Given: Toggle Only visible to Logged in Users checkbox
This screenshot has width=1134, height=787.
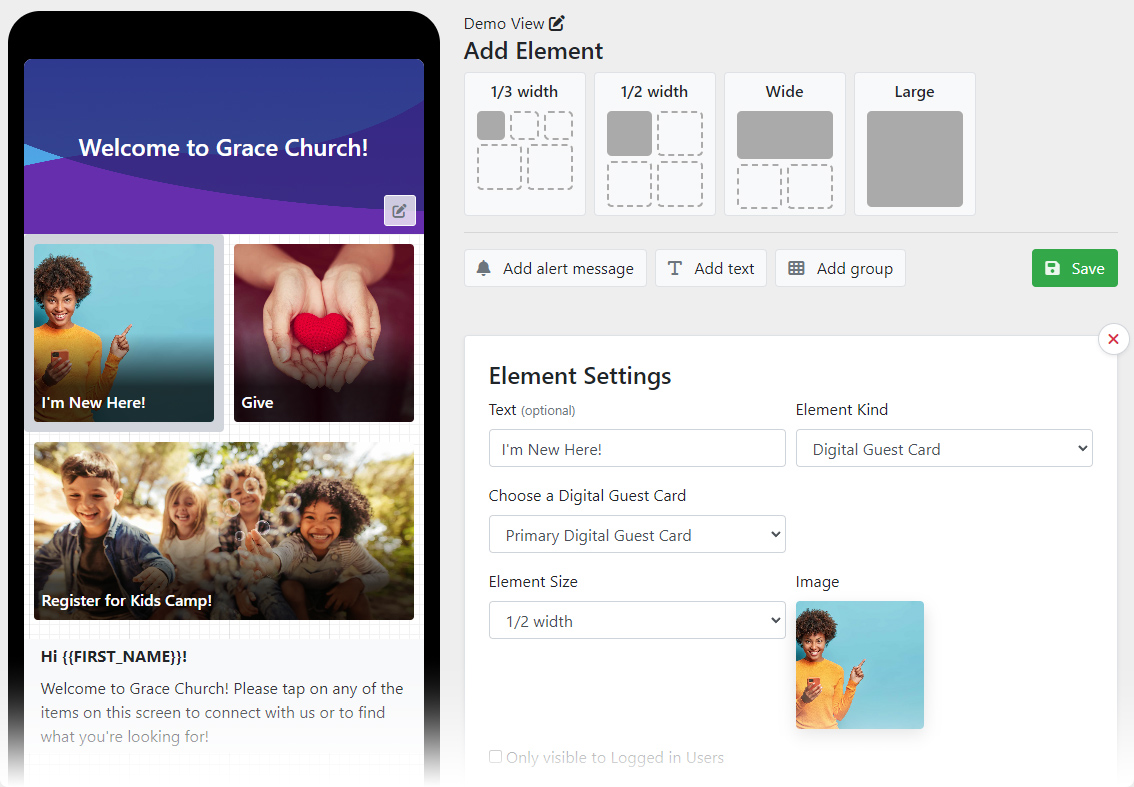Looking at the screenshot, I should [495, 757].
